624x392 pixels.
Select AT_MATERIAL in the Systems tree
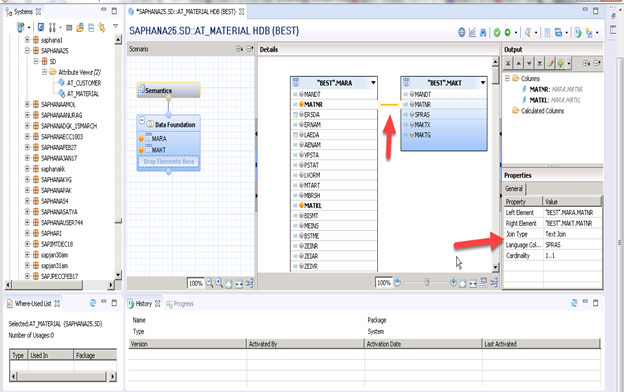point(82,94)
